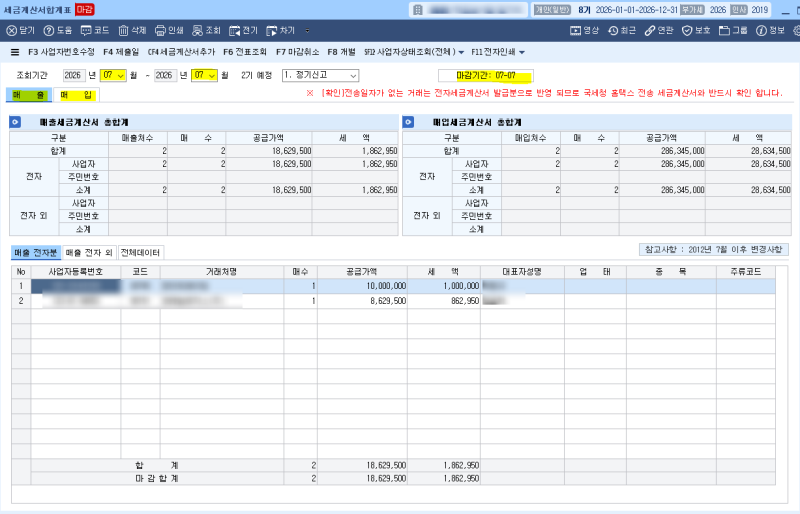
Task: Open the hamburger menu icon
Action: pos(15,52)
